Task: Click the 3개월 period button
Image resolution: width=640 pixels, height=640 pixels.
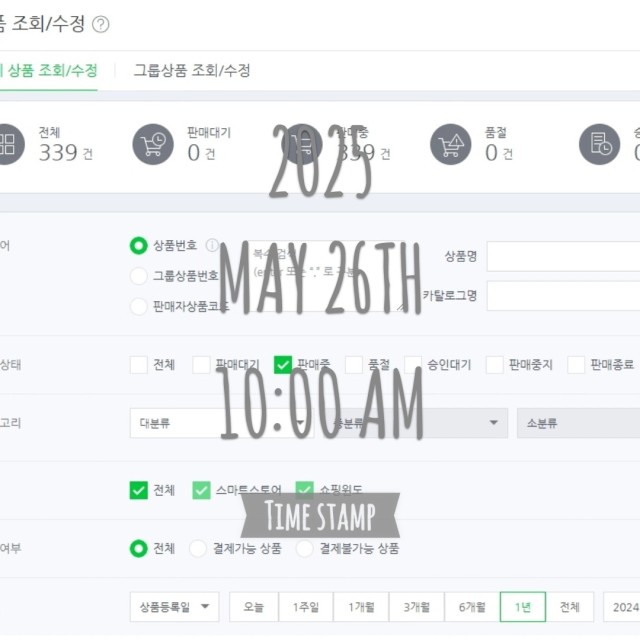Action: 417,607
